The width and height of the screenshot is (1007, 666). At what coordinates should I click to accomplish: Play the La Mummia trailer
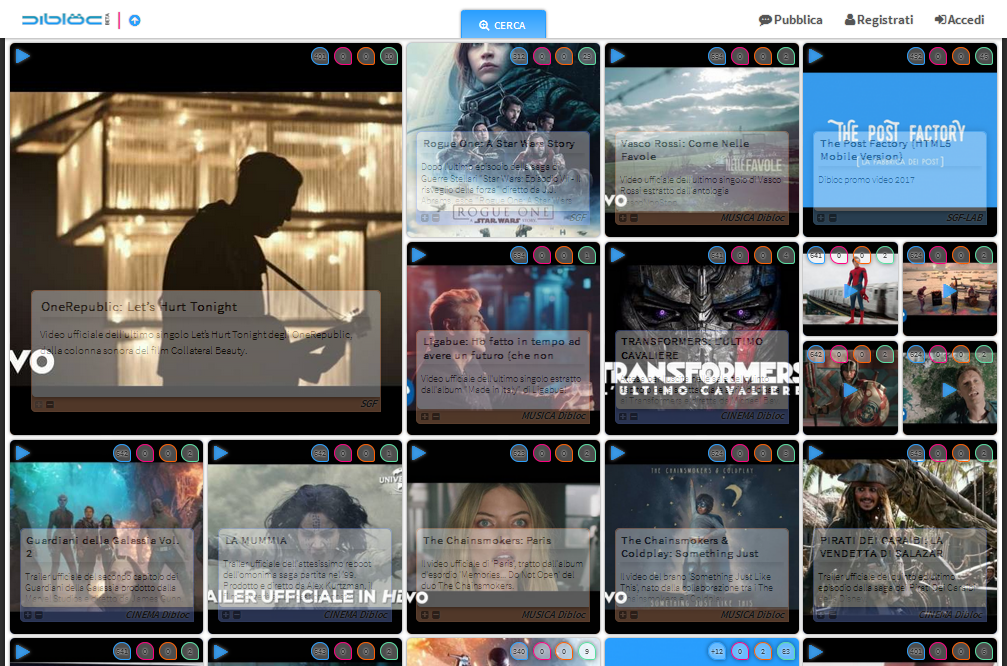221,453
